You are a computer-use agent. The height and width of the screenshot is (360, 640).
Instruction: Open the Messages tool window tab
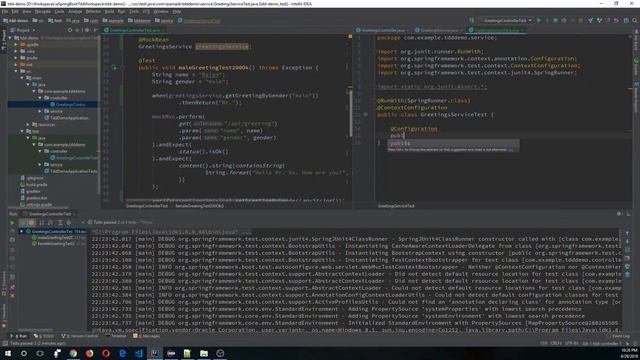point(147,336)
